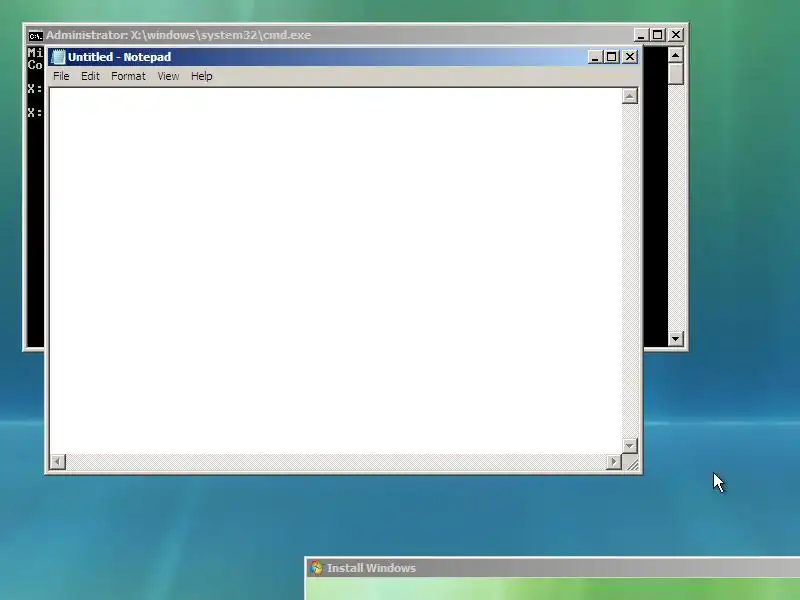Click the Notepad icon in title bar
800x600 pixels.
(58, 57)
